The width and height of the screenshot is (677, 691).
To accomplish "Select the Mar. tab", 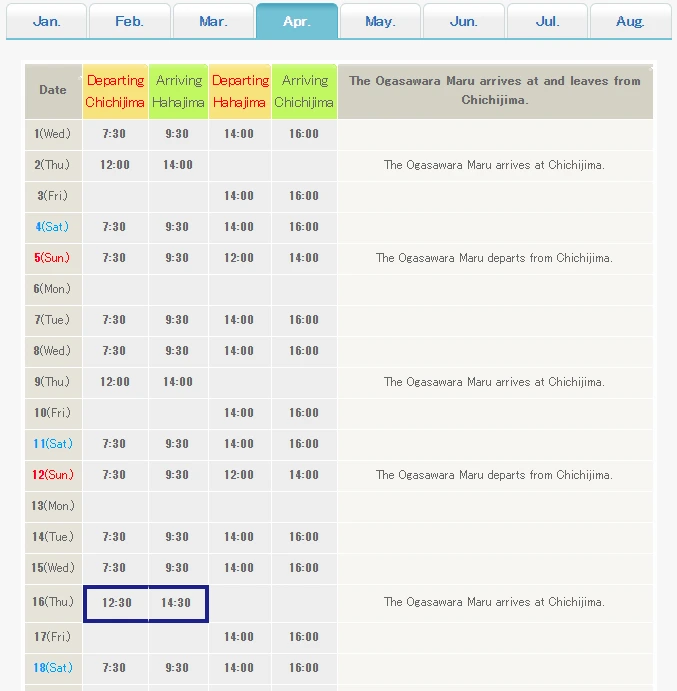I will (x=213, y=21).
